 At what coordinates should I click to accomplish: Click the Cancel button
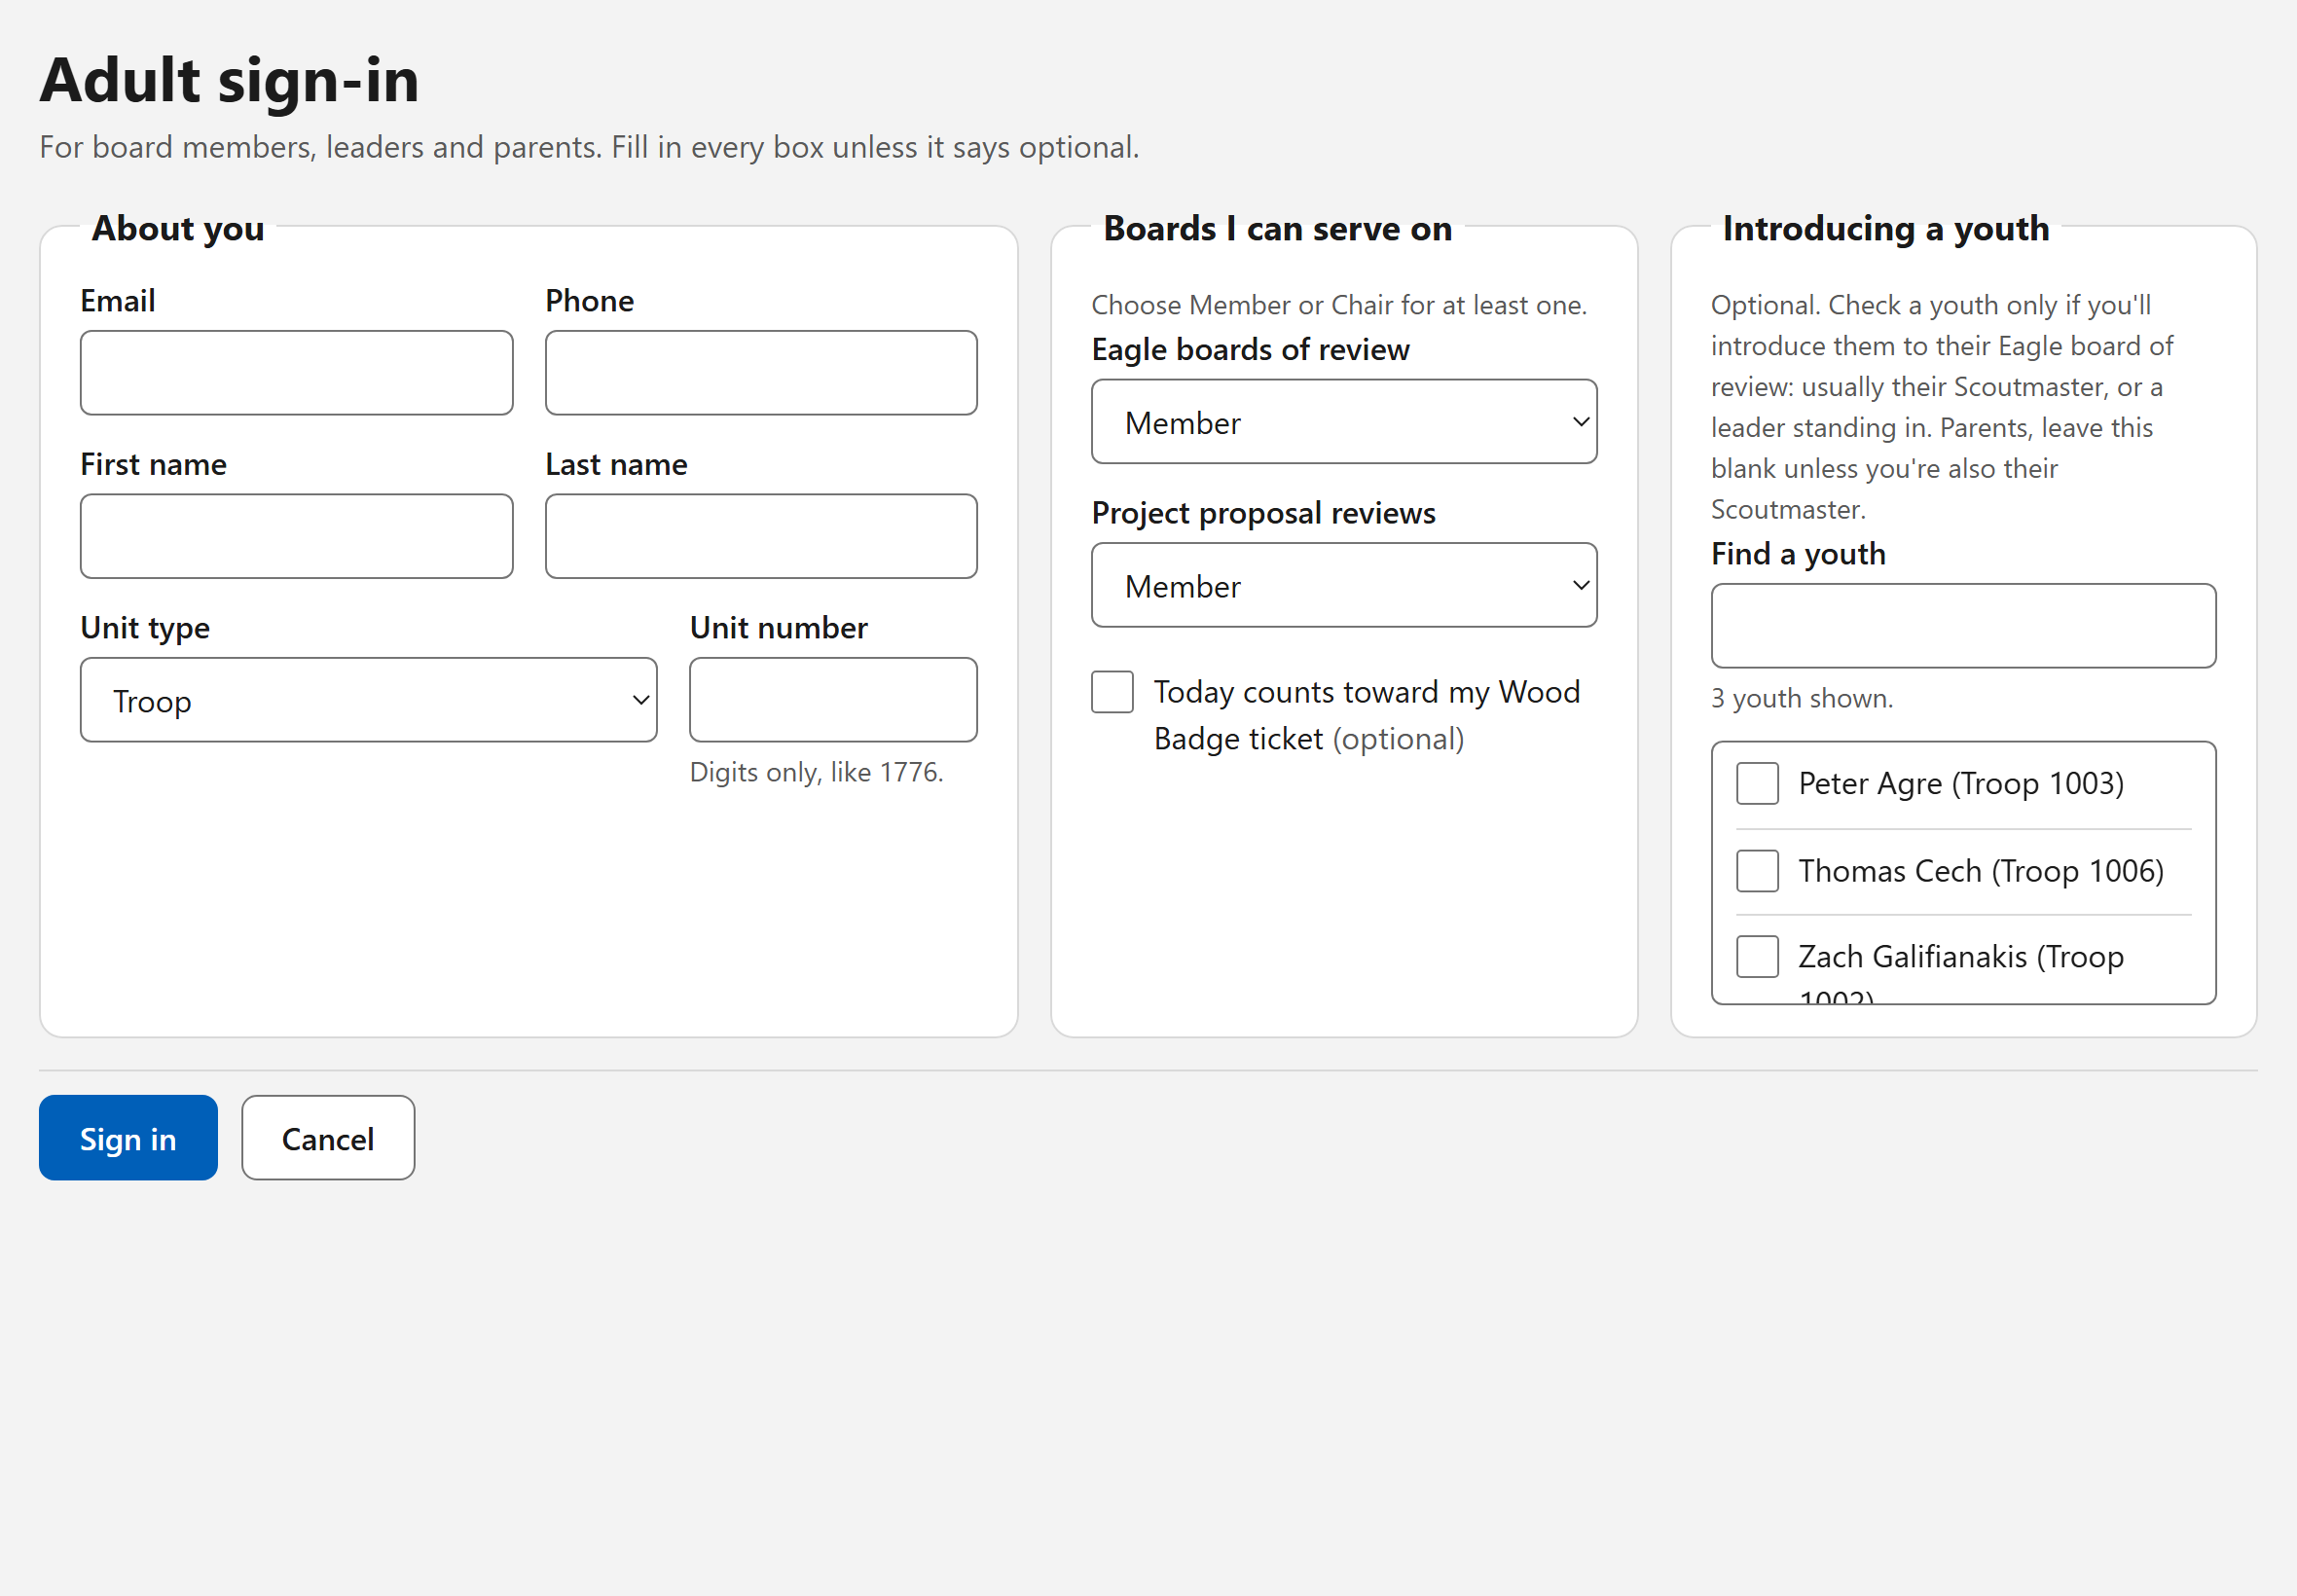tap(328, 1138)
